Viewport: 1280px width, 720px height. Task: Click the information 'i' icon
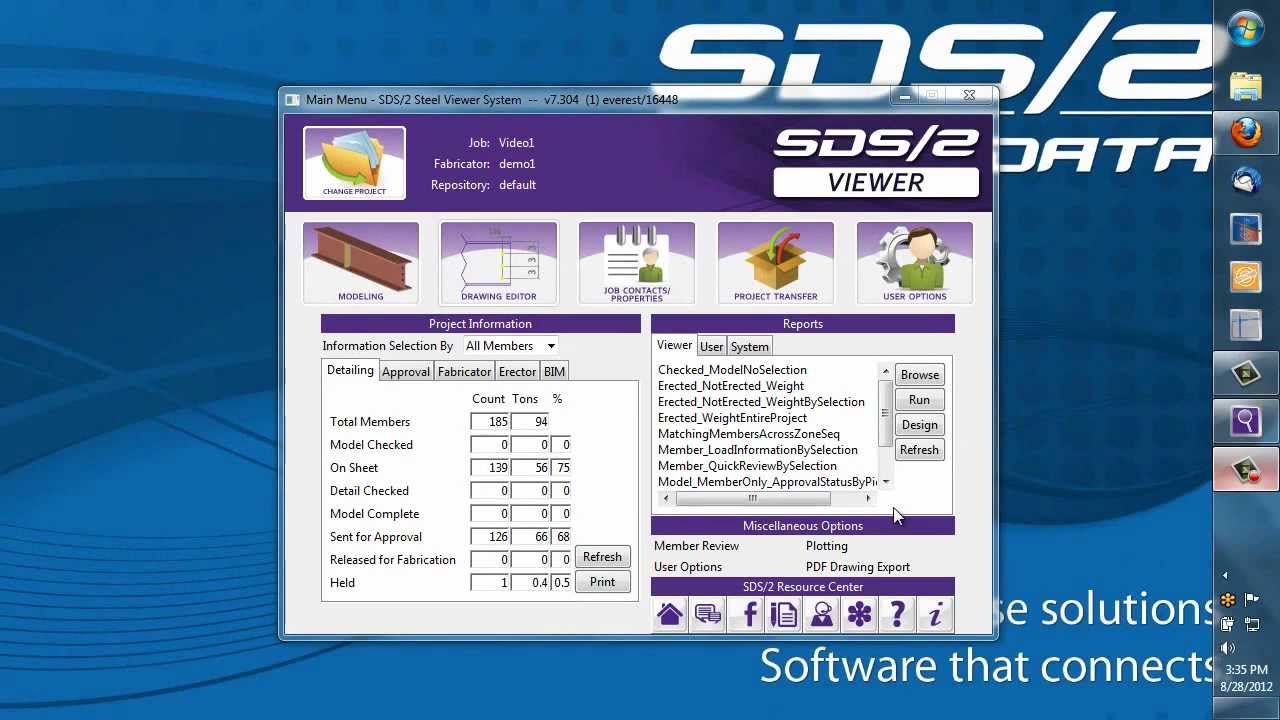point(936,614)
